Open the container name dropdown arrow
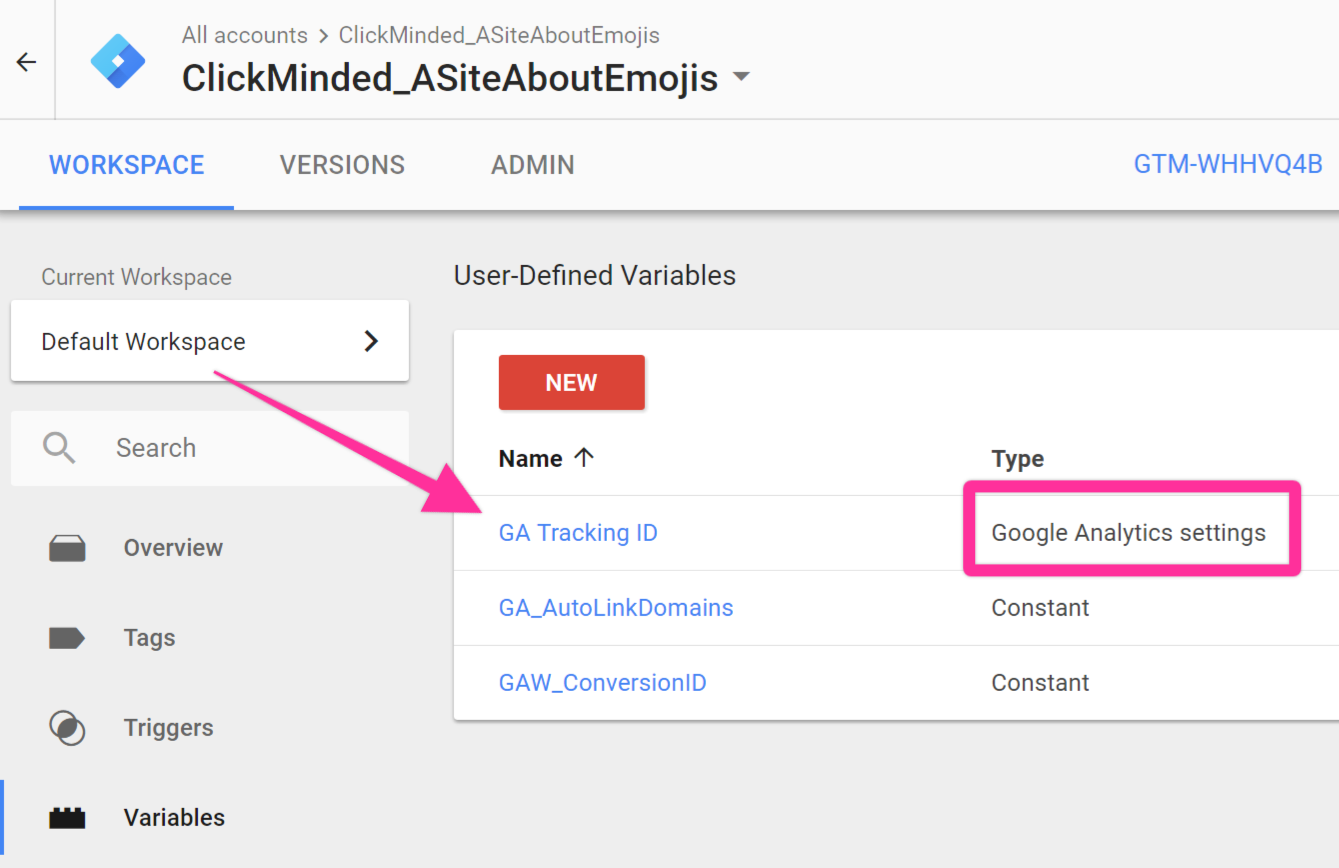 pos(741,77)
